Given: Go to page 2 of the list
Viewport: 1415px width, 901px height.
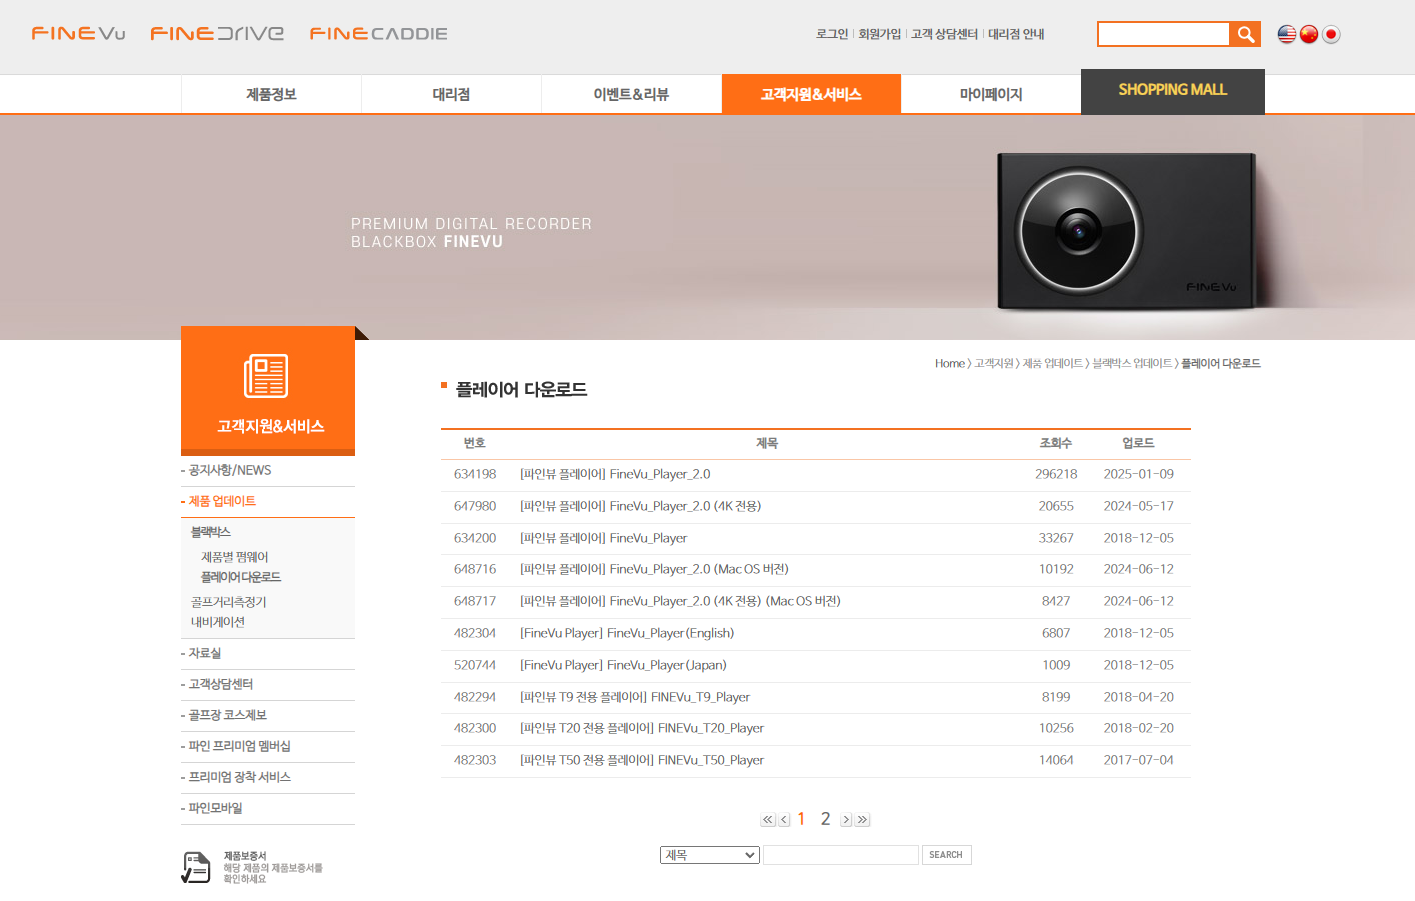Looking at the screenshot, I should (x=825, y=819).
